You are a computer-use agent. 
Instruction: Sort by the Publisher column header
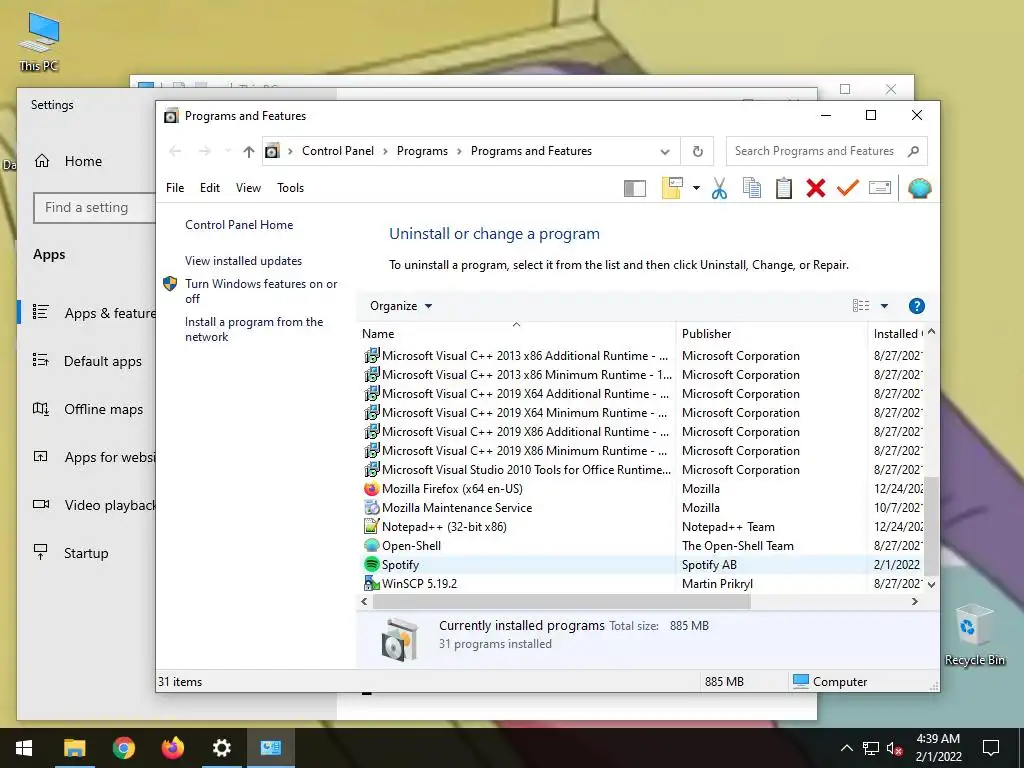coord(771,334)
